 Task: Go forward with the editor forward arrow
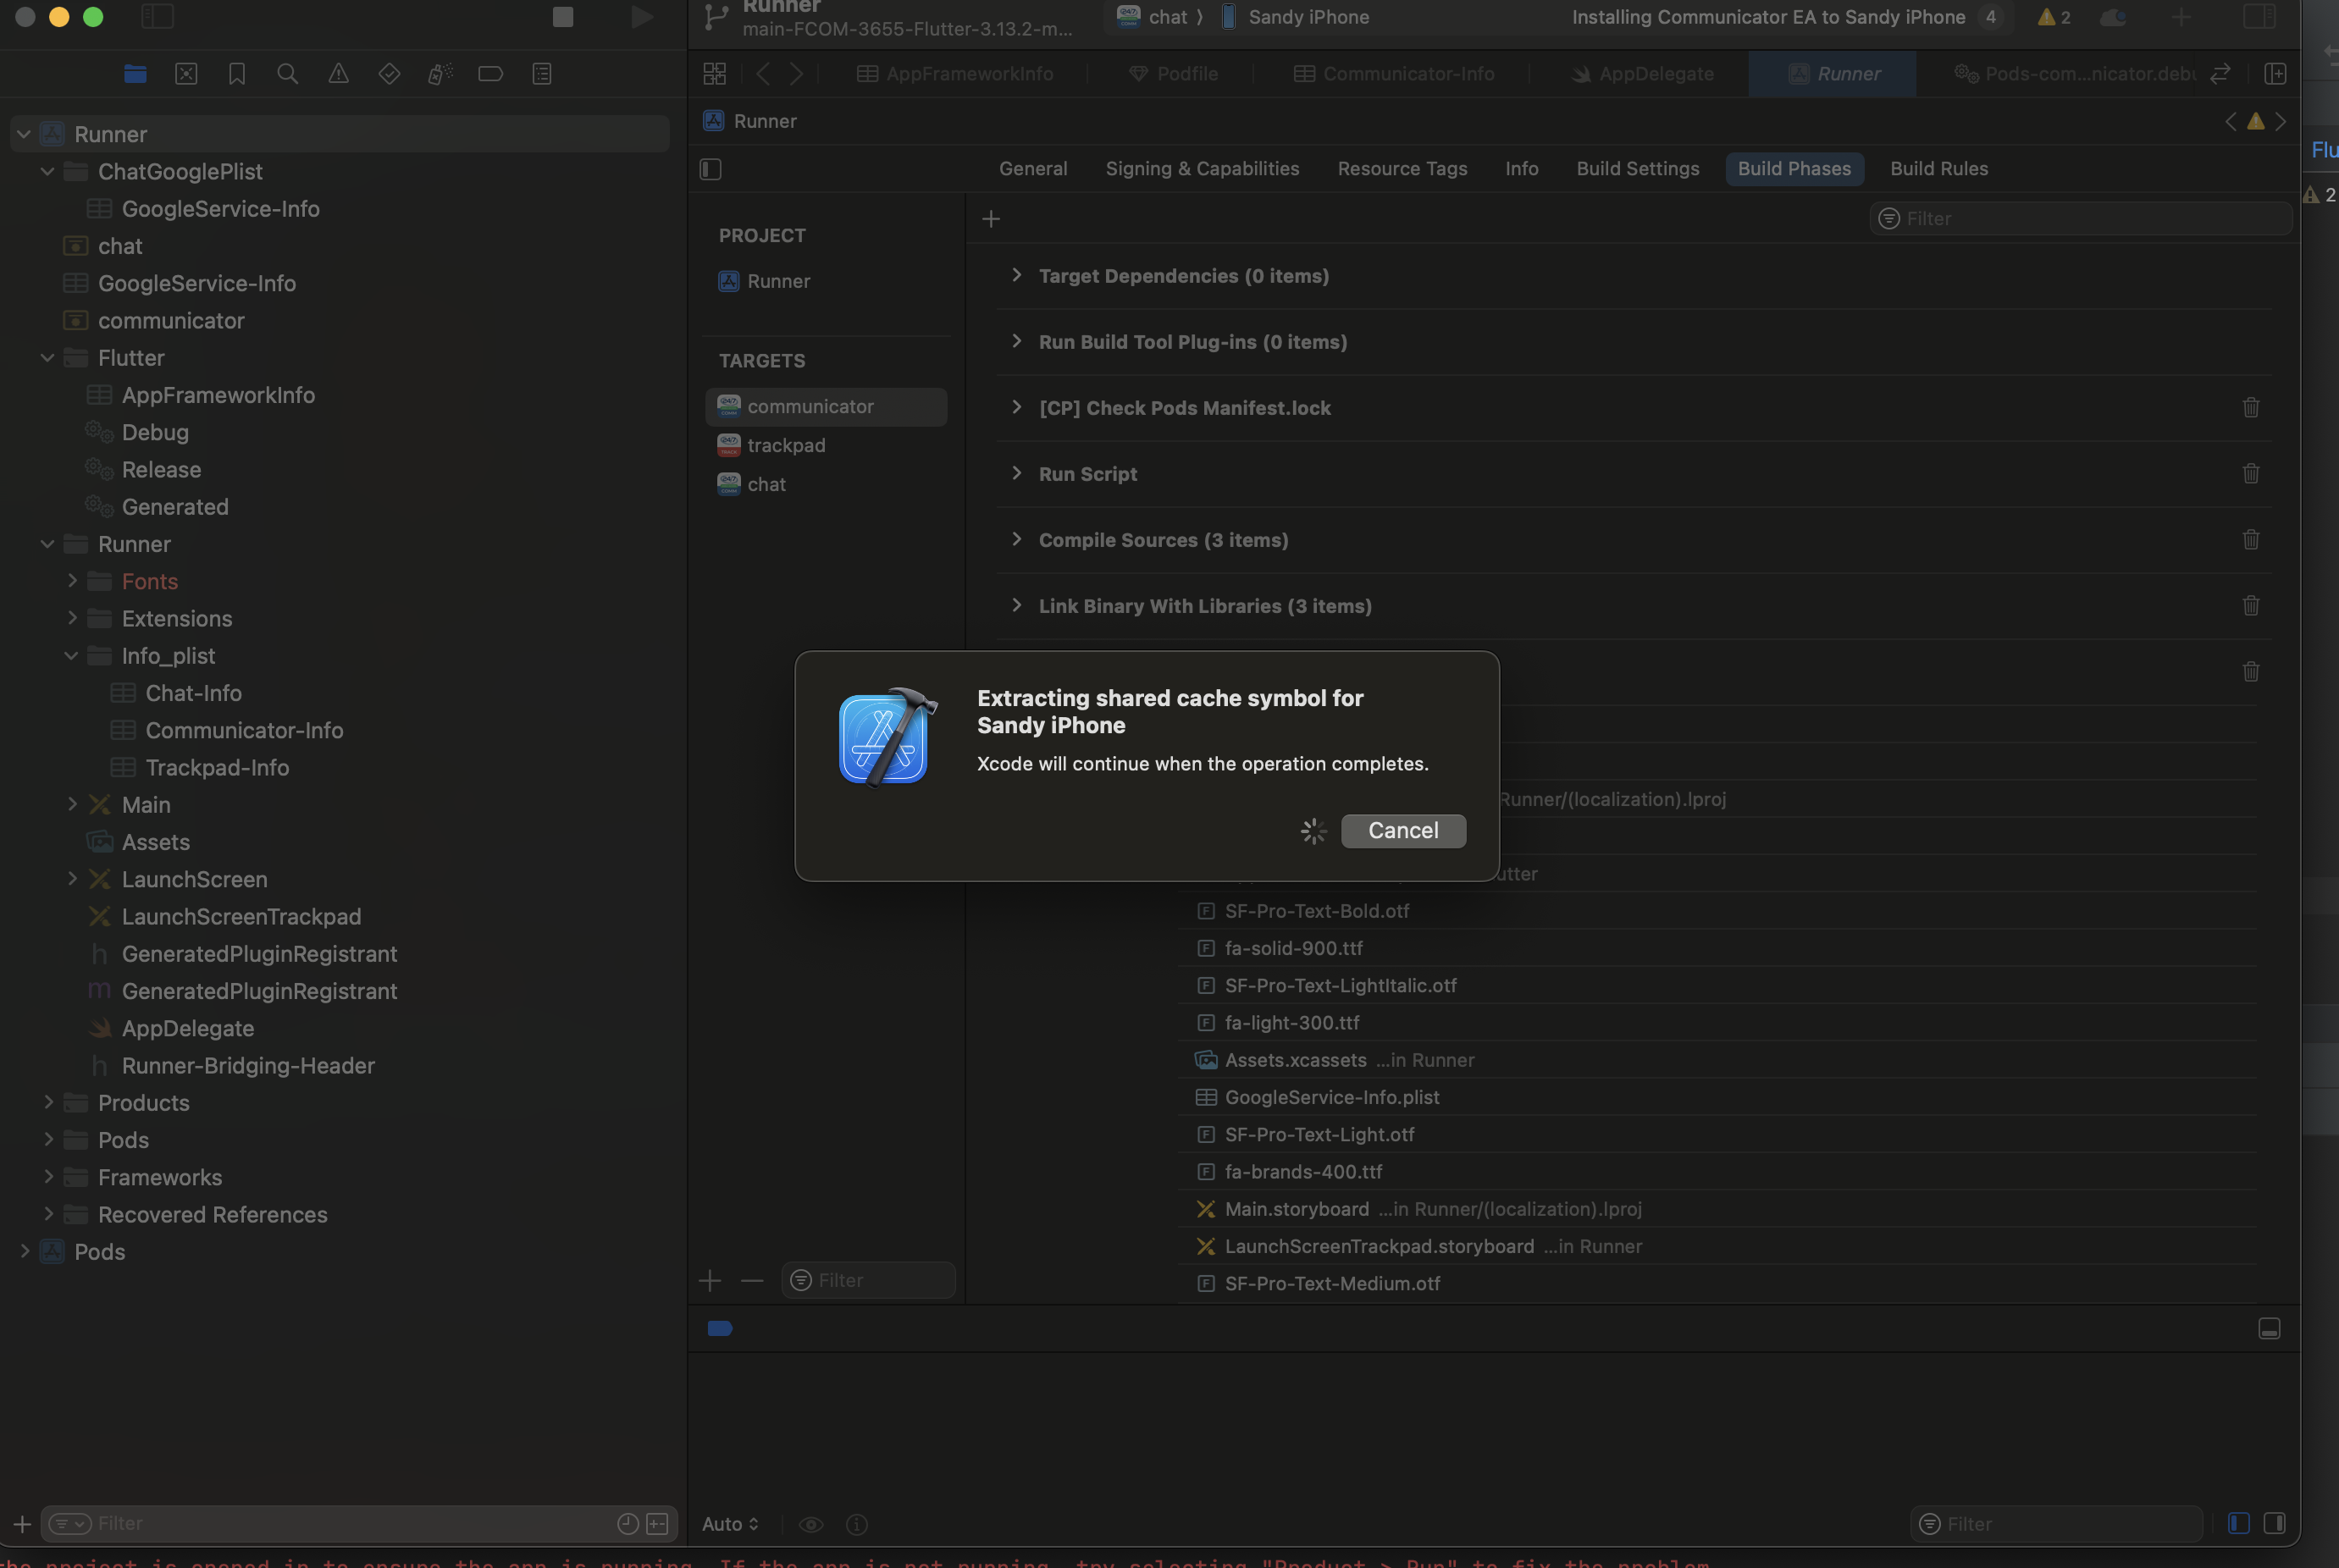click(796, 74)
